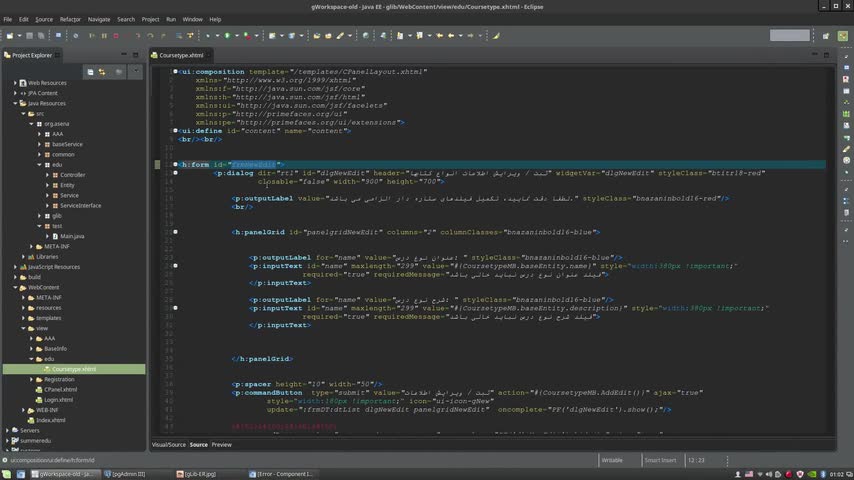Switch to the Visual/Source tab
Screen dimensions: 854x480
click(169, 445)
